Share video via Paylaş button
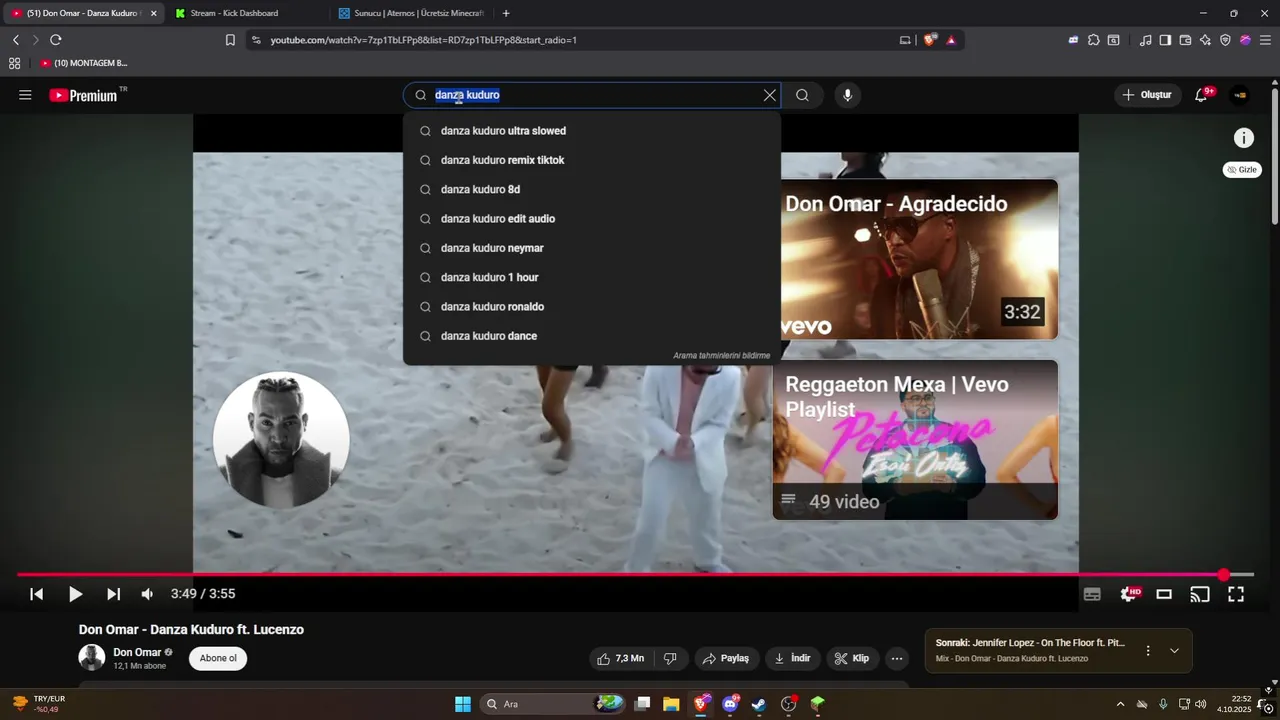Image resolution: width=1280 pixels, height=720 pixels. pos(726,658)
